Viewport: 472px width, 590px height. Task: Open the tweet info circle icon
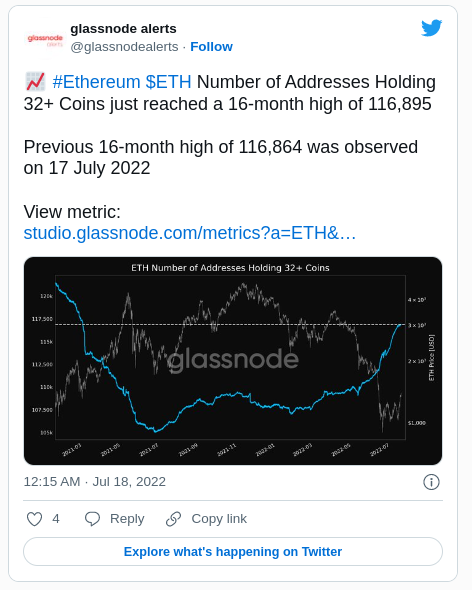pos(431,482)
